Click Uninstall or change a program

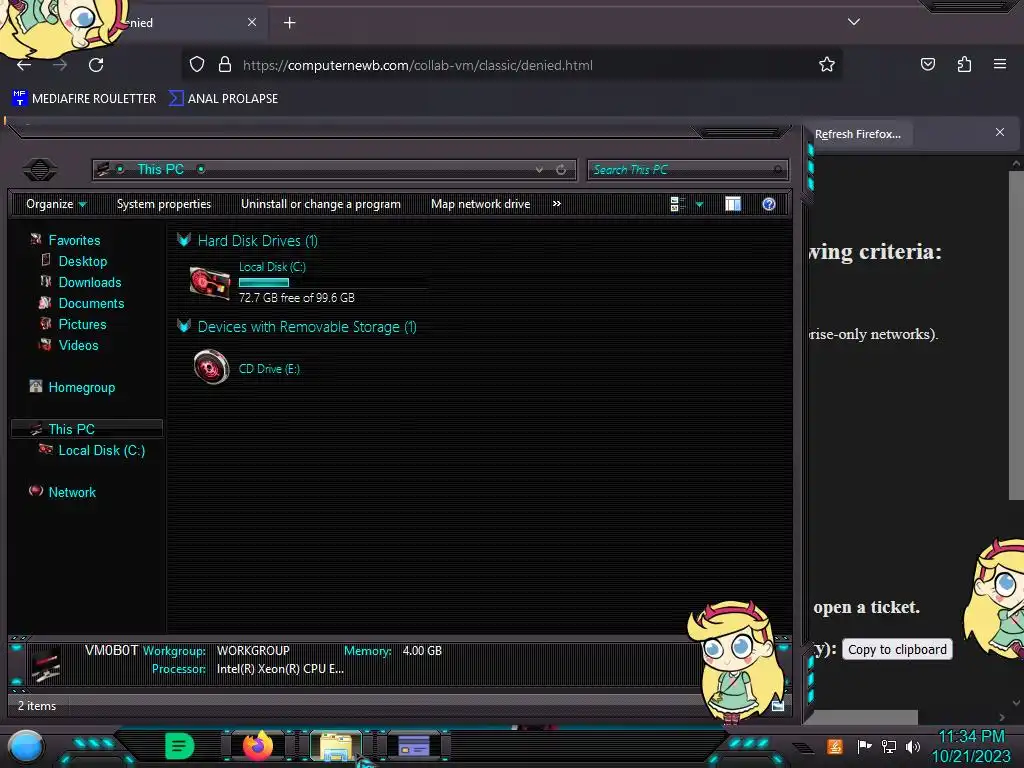(321, 204)
